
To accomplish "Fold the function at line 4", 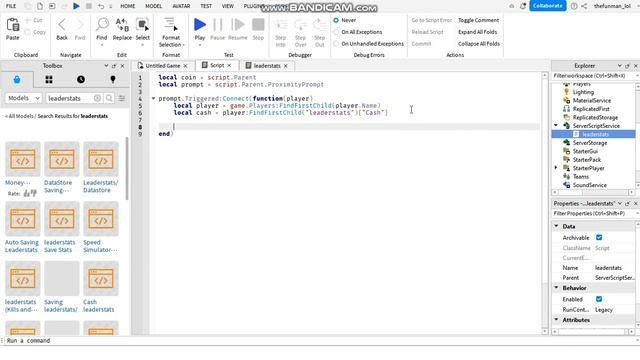I will point(153,98).
